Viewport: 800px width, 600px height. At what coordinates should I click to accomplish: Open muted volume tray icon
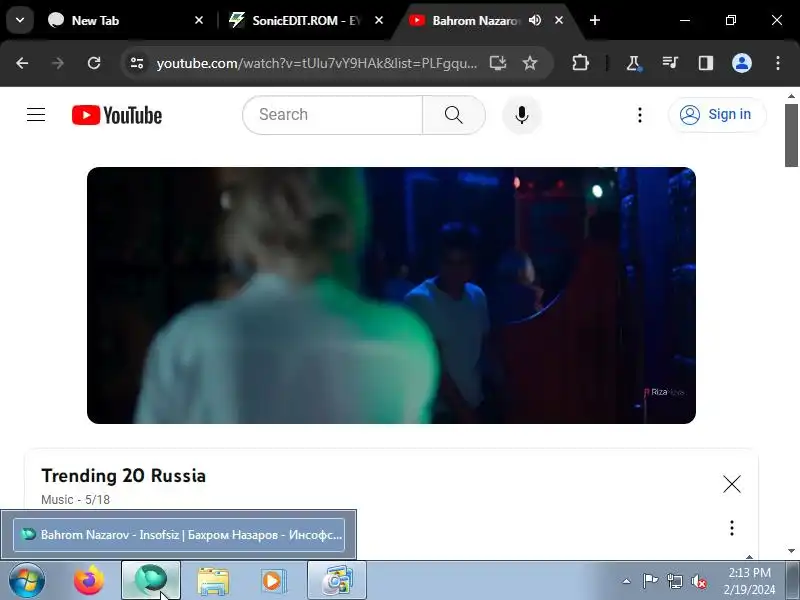698,581
